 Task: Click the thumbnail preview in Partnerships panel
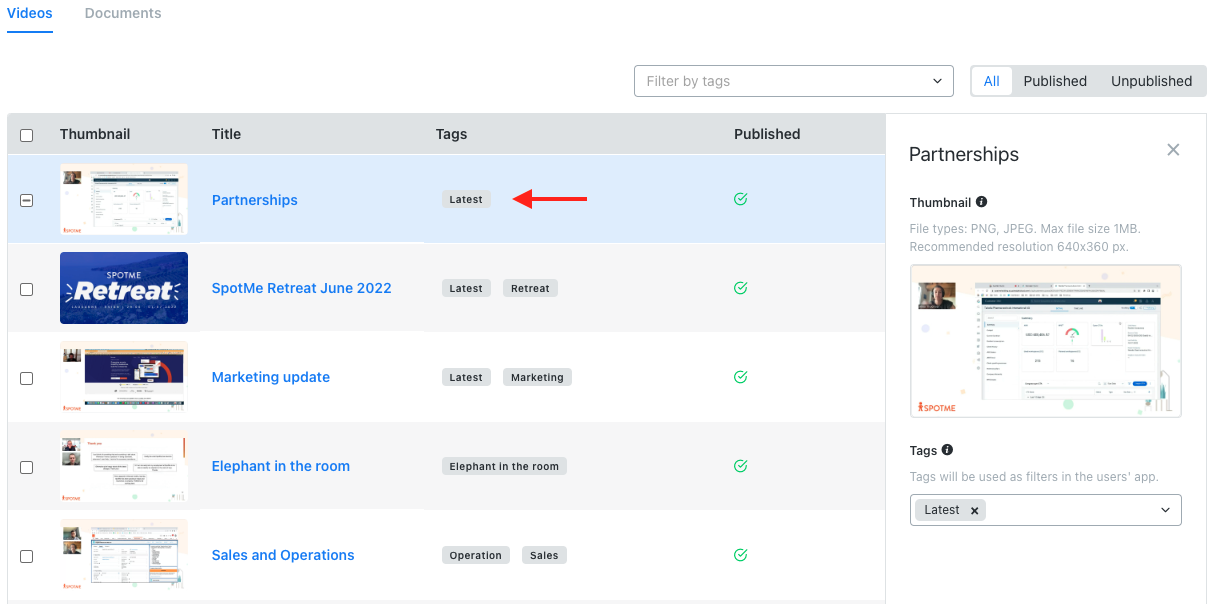[1046, 341]
